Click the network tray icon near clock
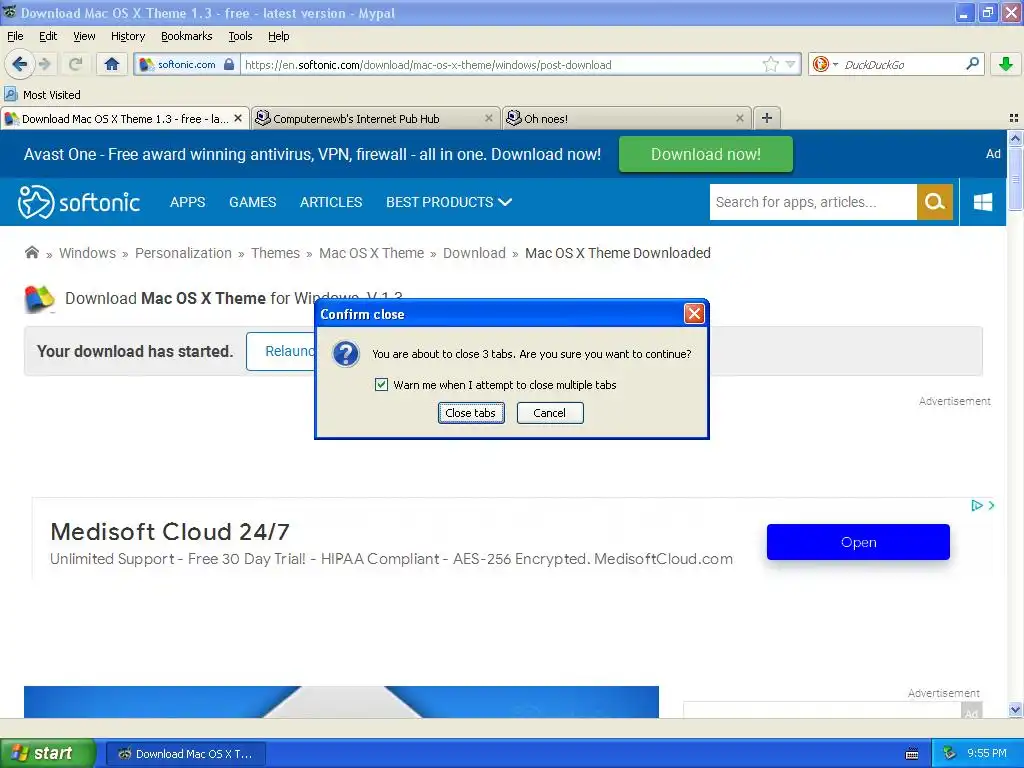 [950, 753]
